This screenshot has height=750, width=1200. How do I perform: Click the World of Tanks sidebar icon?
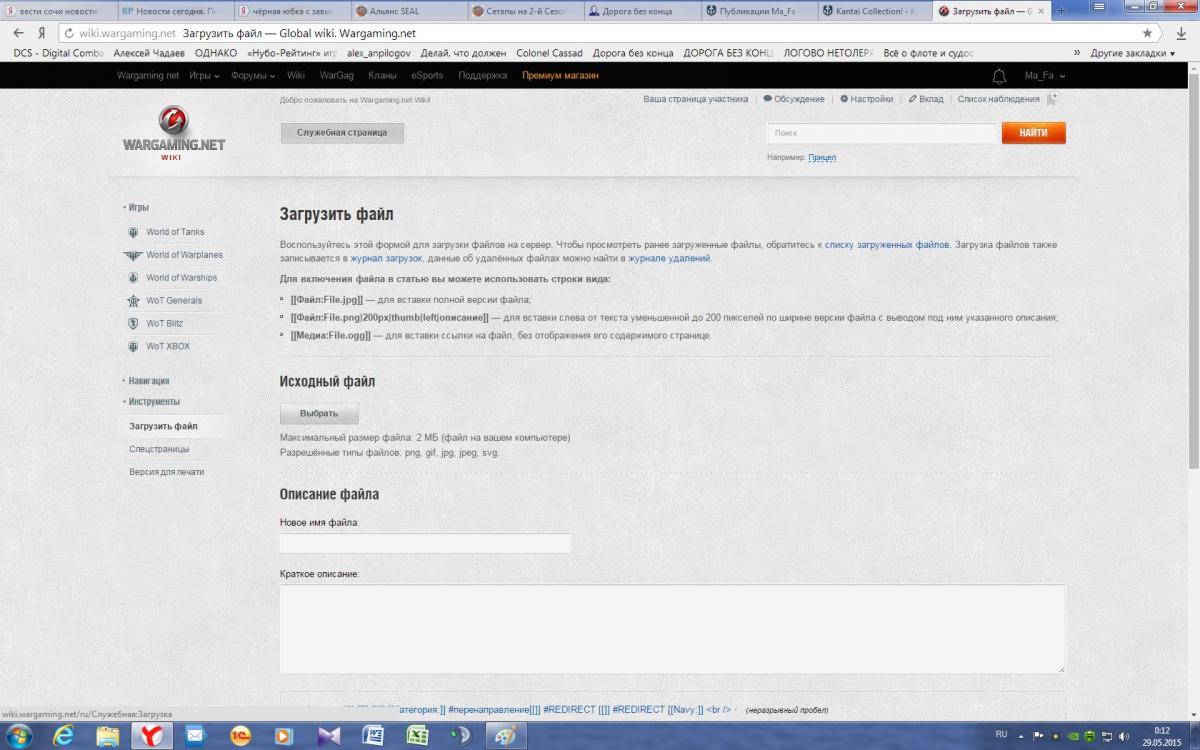coord(134,232)
